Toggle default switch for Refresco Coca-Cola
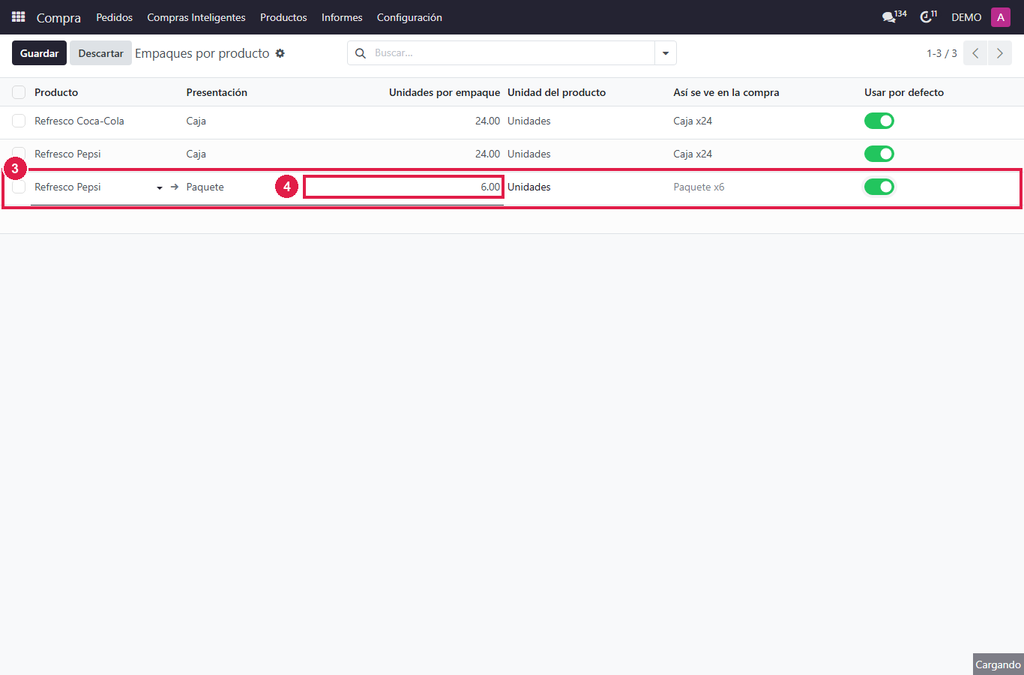This screenshot has height=675, width=1024. [x=879, y=121]
